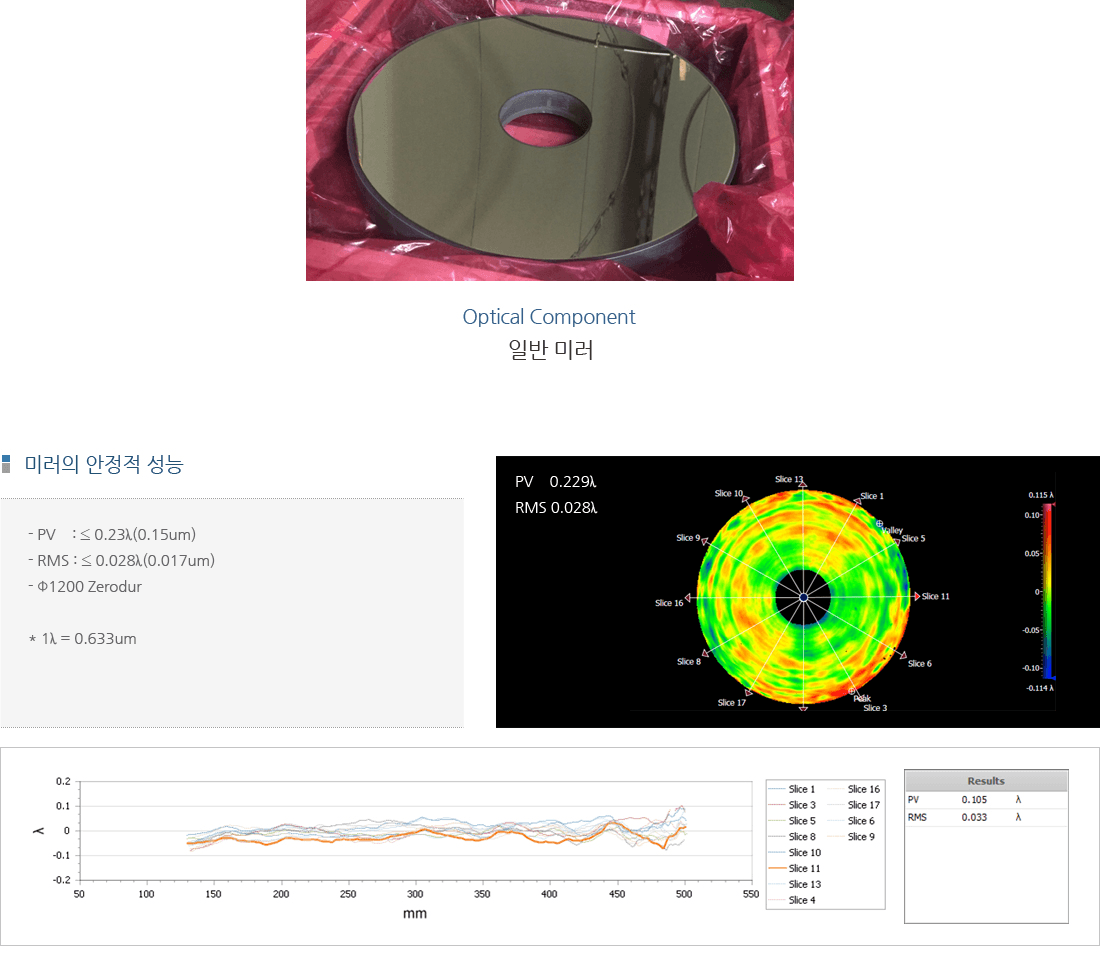Screen dimensions: 1100x964
Task: Click the 'Slice 5' marker on the map
Action: (x=912, y=539)
